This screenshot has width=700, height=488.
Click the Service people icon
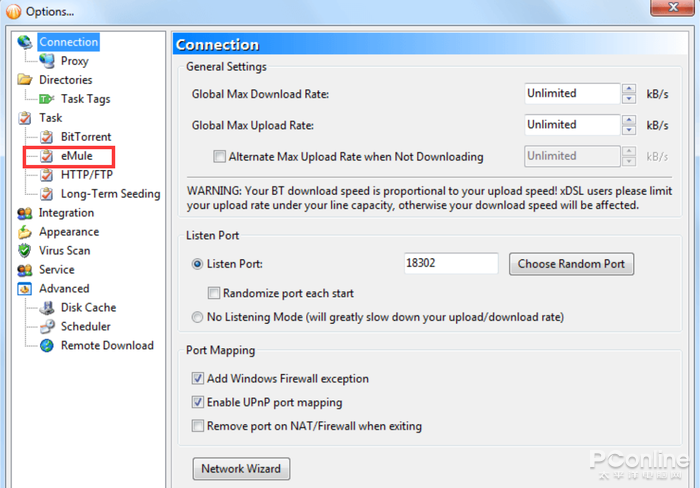pyautogui.click(x=25, y=270)
